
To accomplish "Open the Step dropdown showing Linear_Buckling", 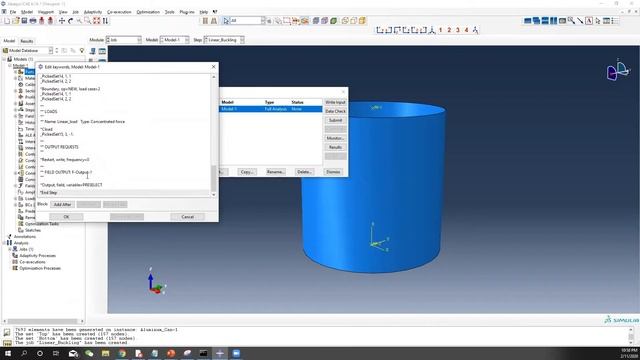I will 224,40.
